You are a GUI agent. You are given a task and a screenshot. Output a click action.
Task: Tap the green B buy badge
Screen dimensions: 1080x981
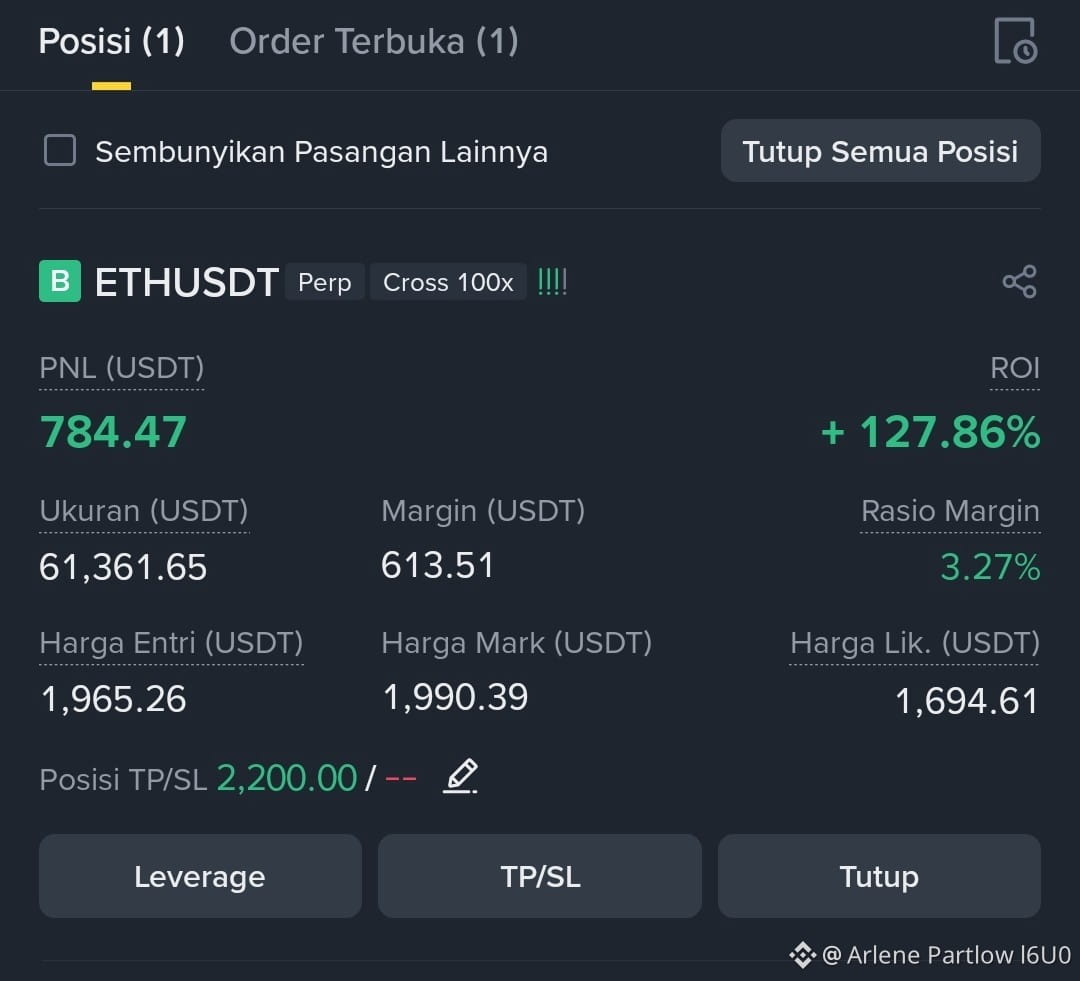tap(60, 281)
